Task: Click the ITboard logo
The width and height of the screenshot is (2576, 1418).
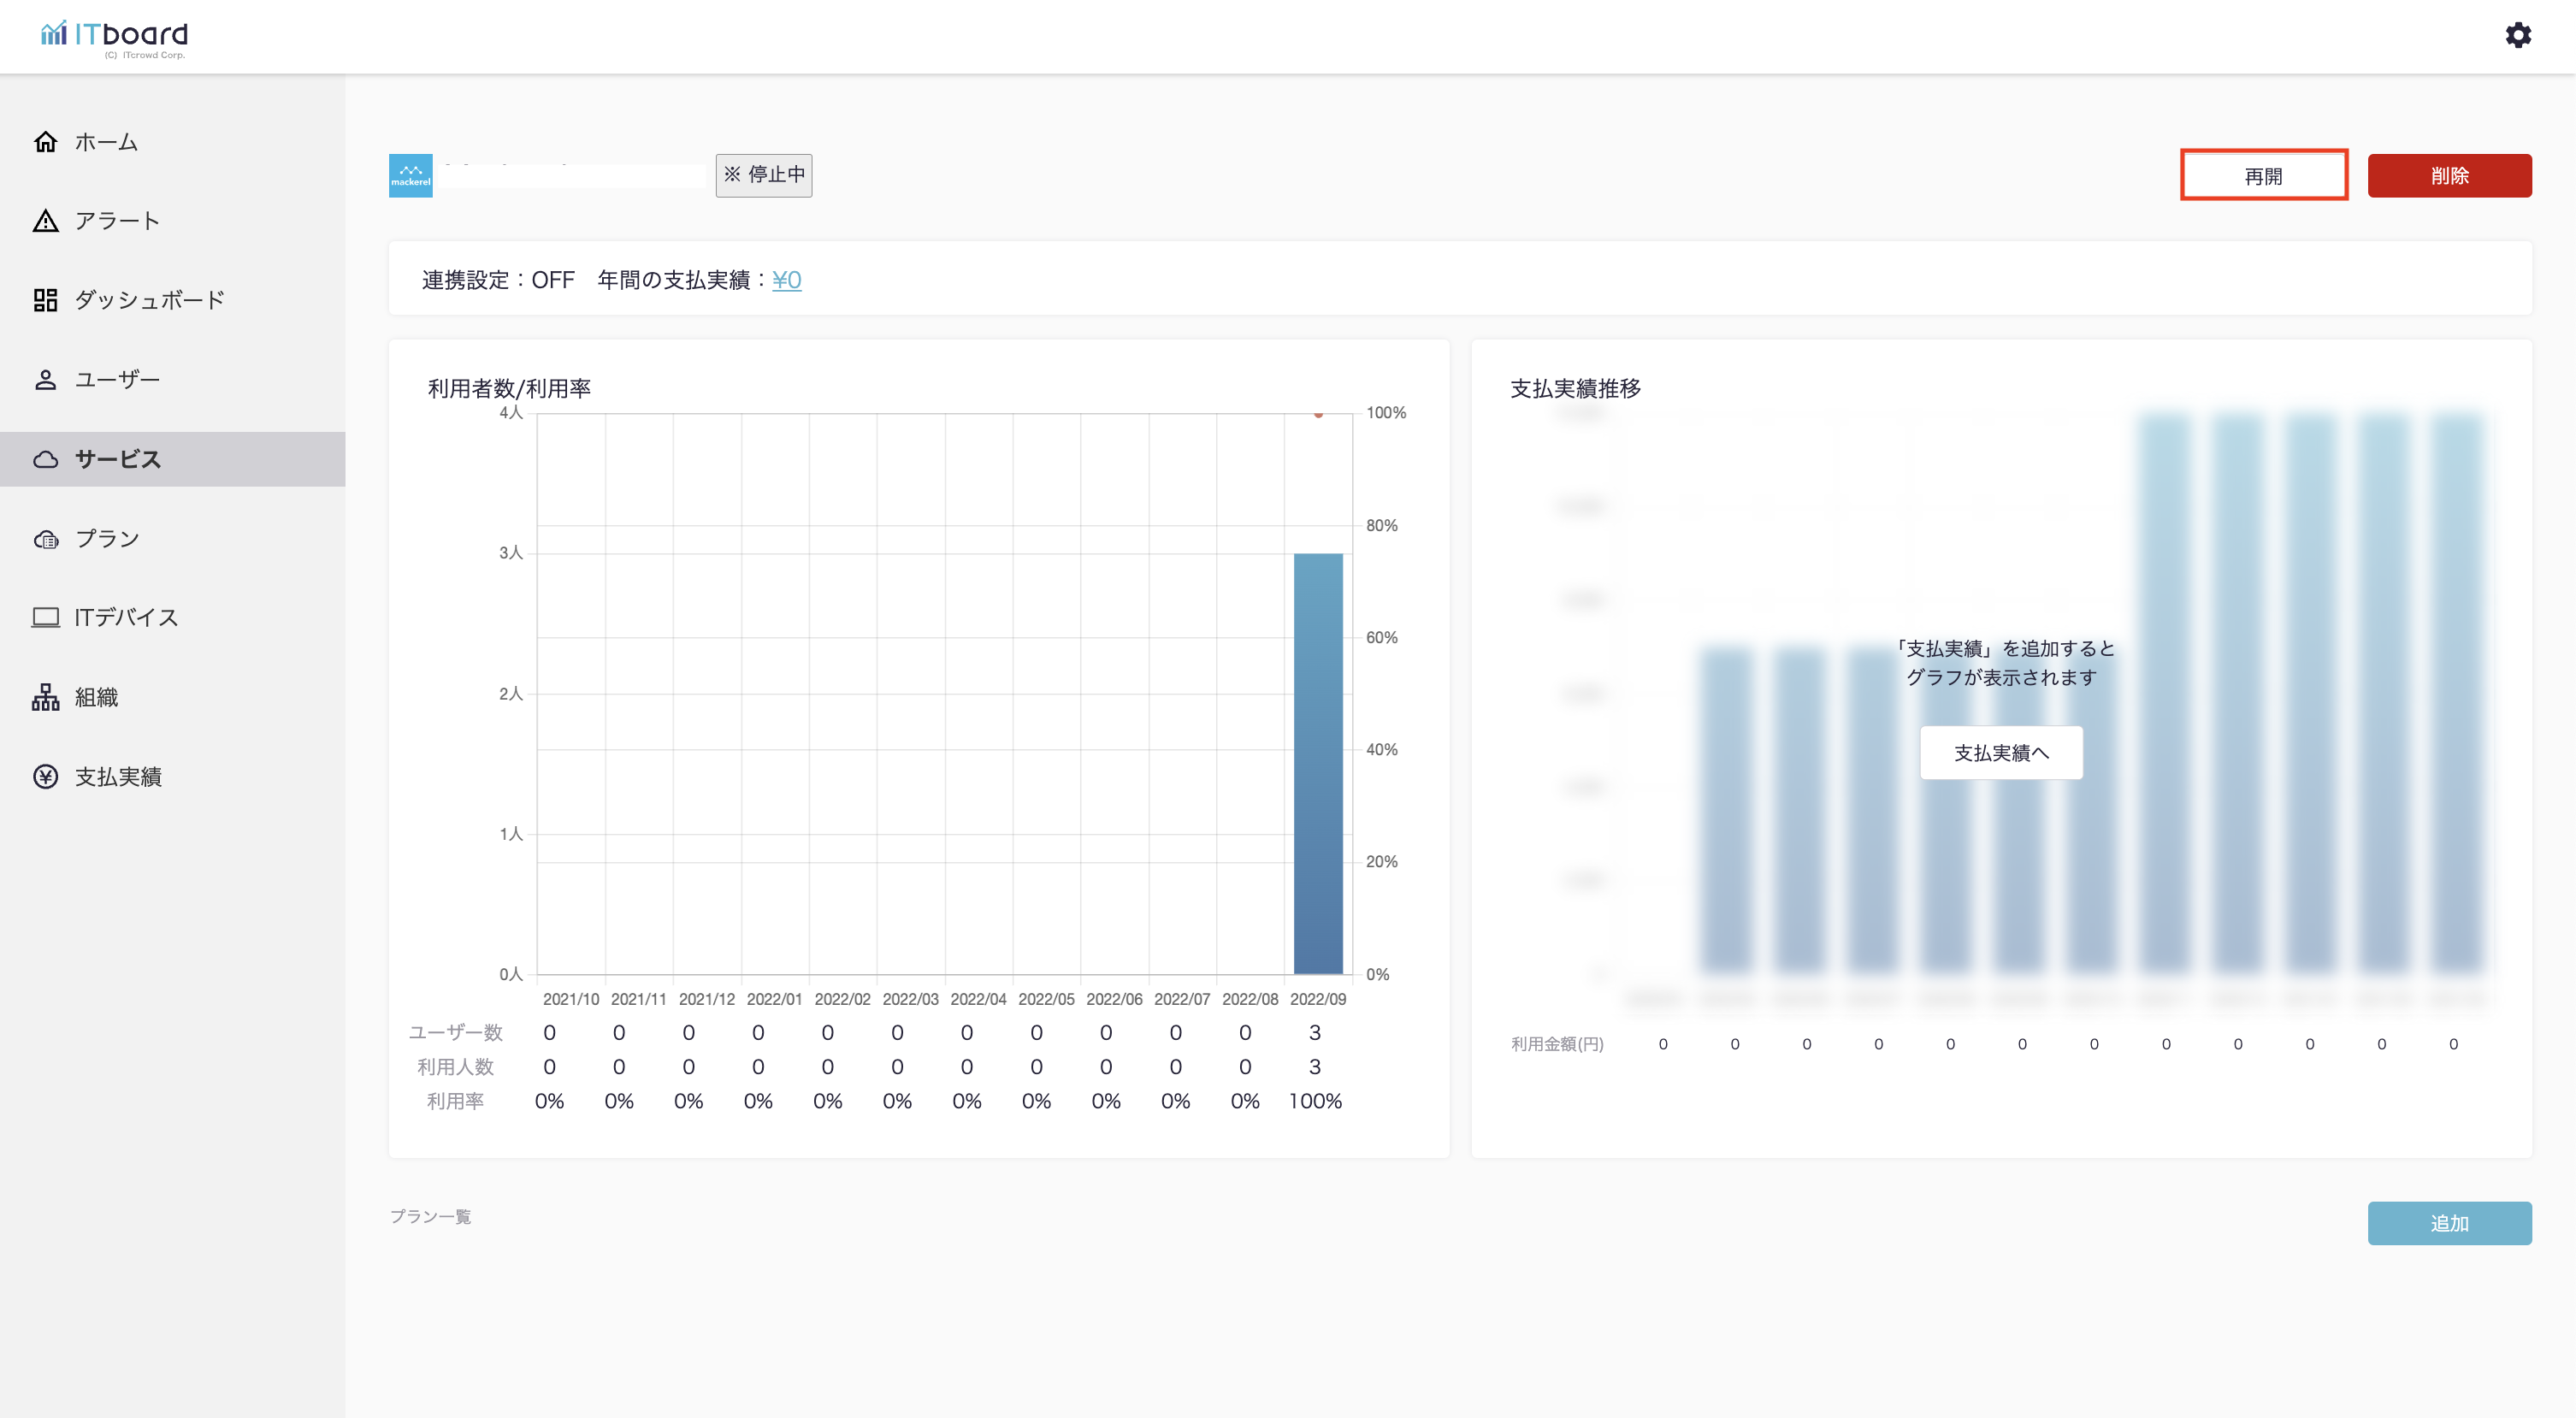Action: click(x=114, y=37)
